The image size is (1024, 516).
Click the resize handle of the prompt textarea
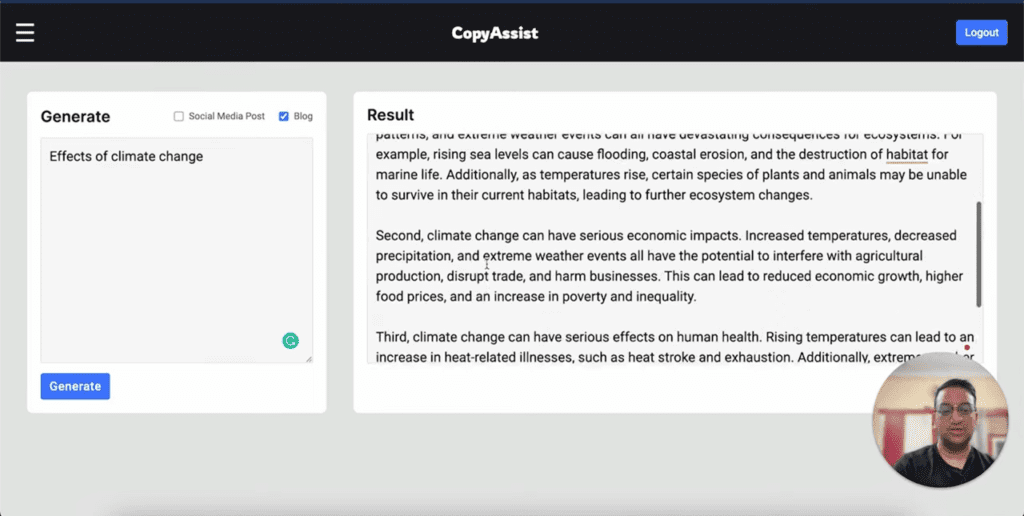tap(308, 358)
